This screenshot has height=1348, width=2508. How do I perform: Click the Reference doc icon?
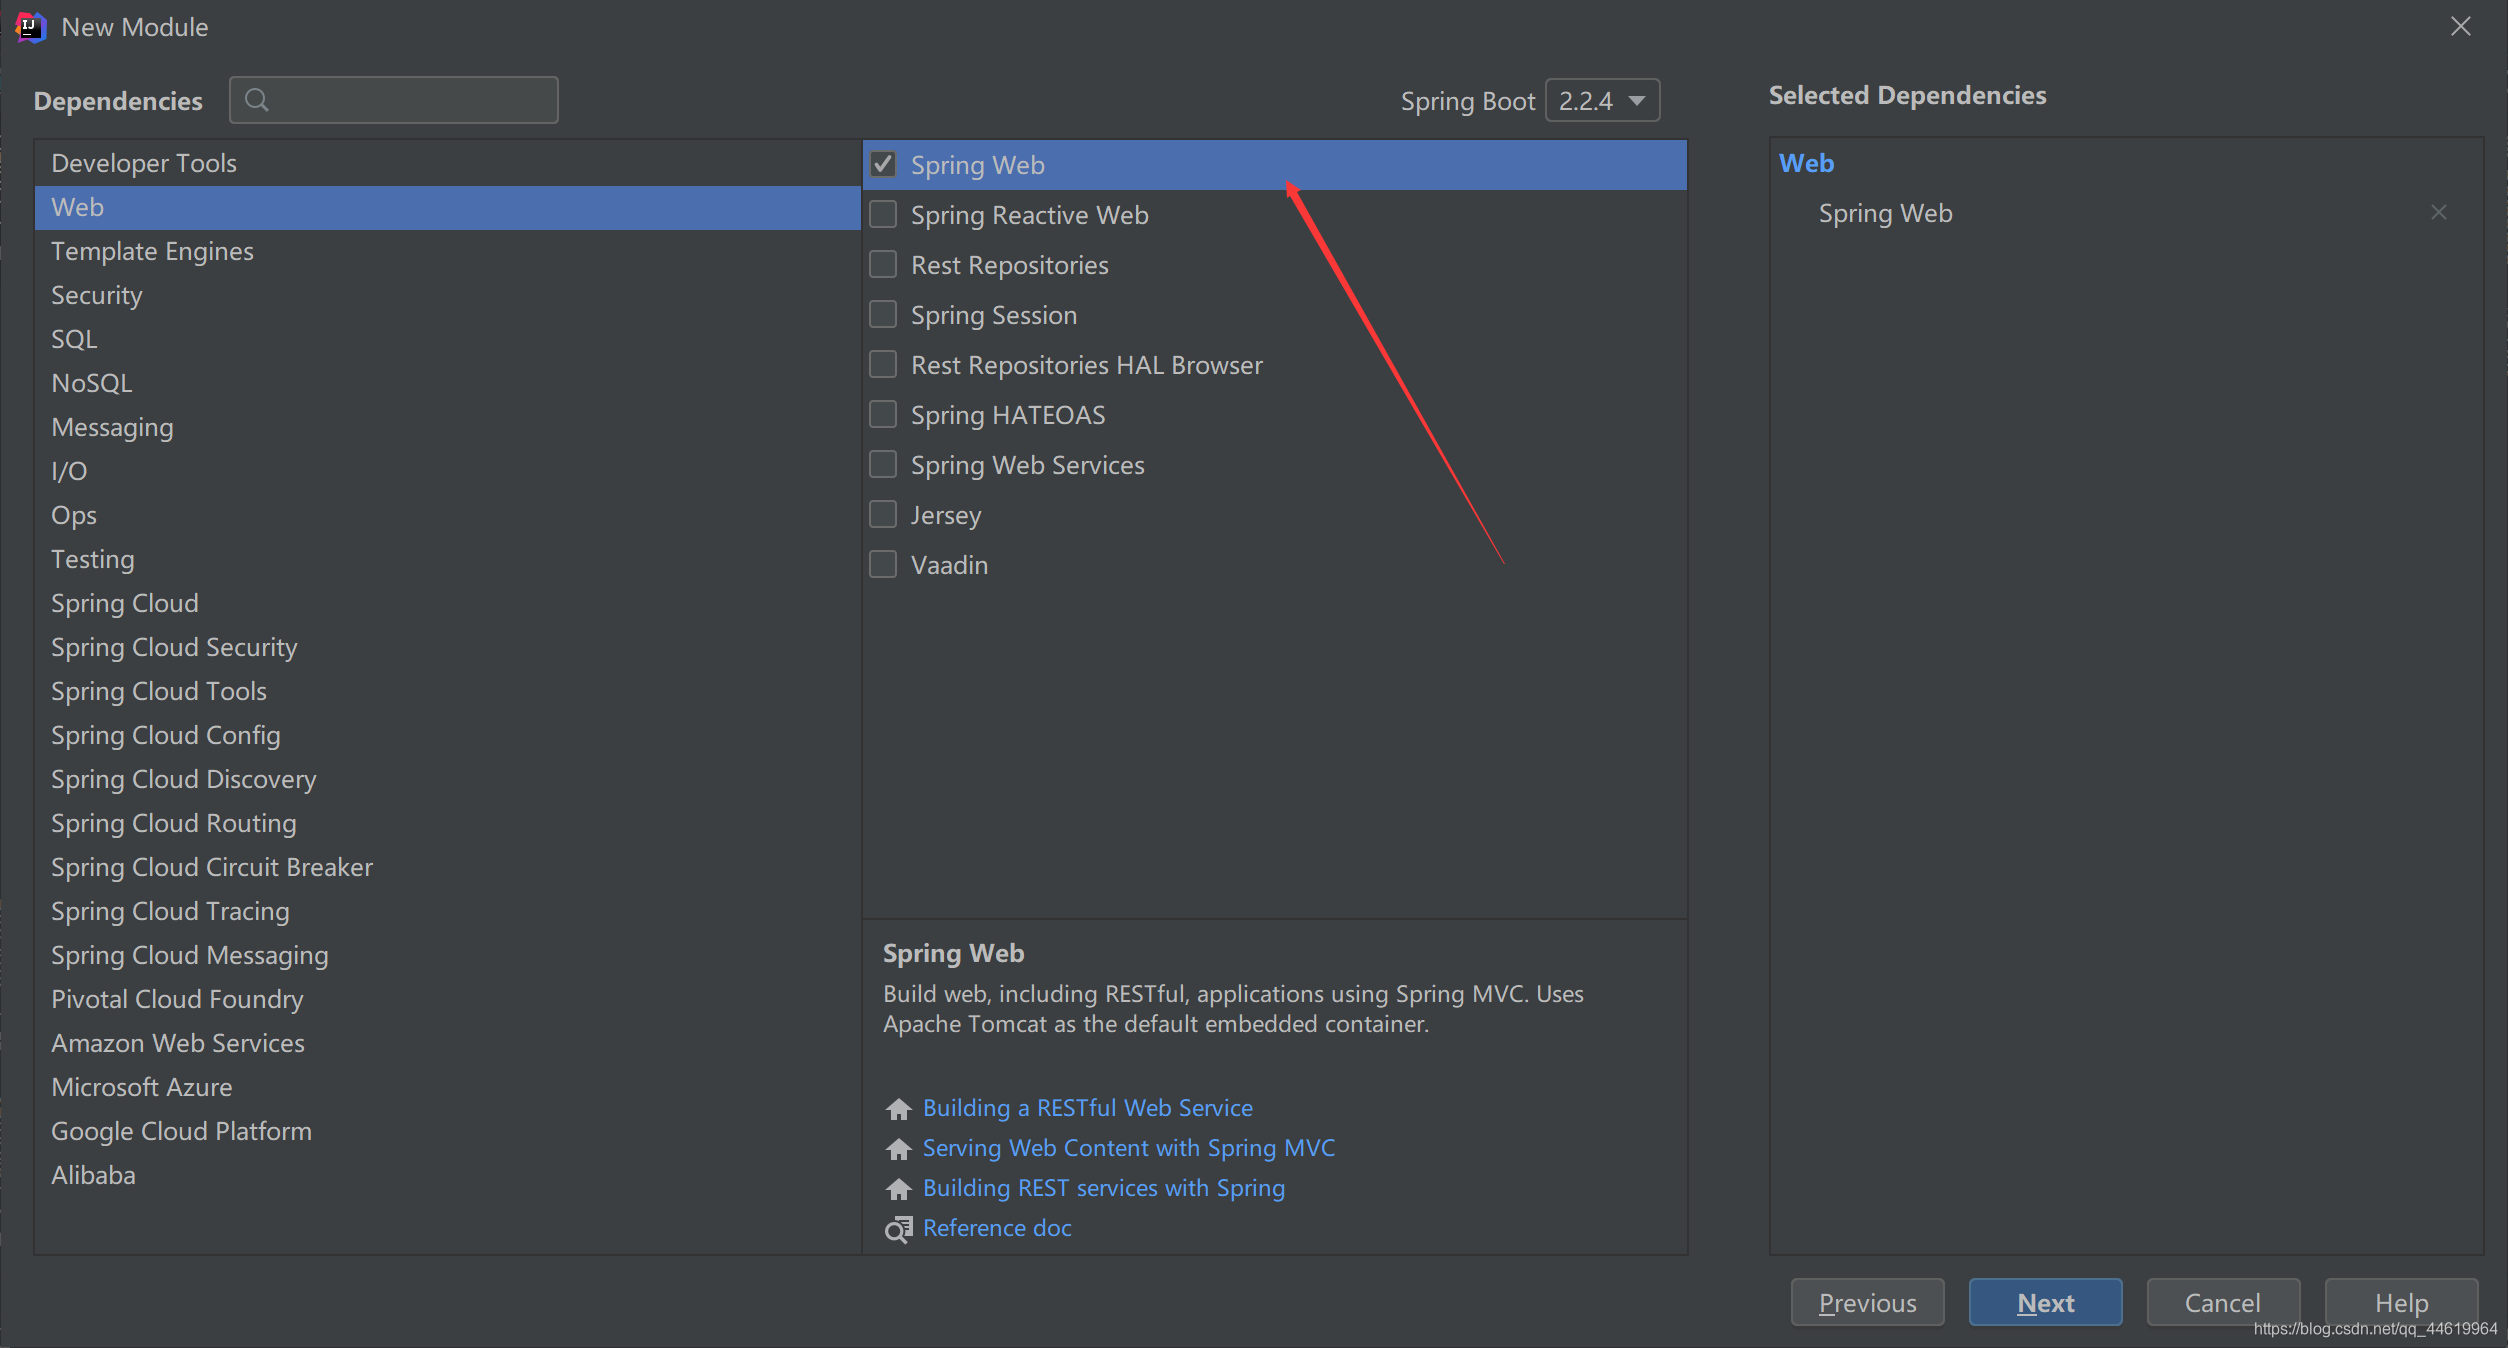click(x=898, y=1229)
